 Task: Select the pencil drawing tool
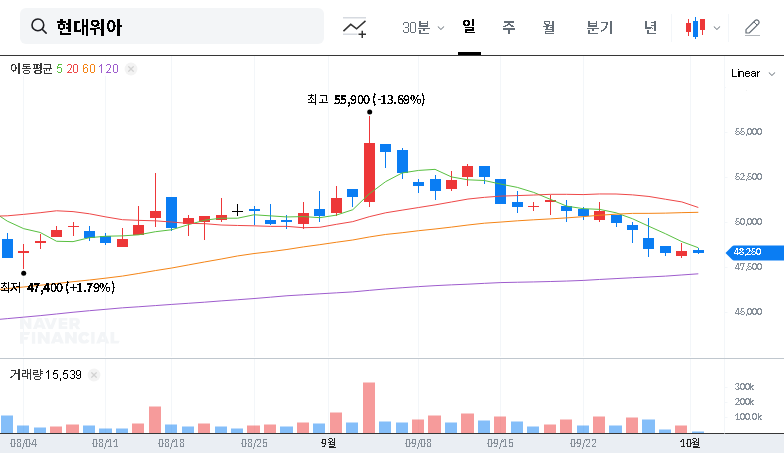[x=753, y=27]
